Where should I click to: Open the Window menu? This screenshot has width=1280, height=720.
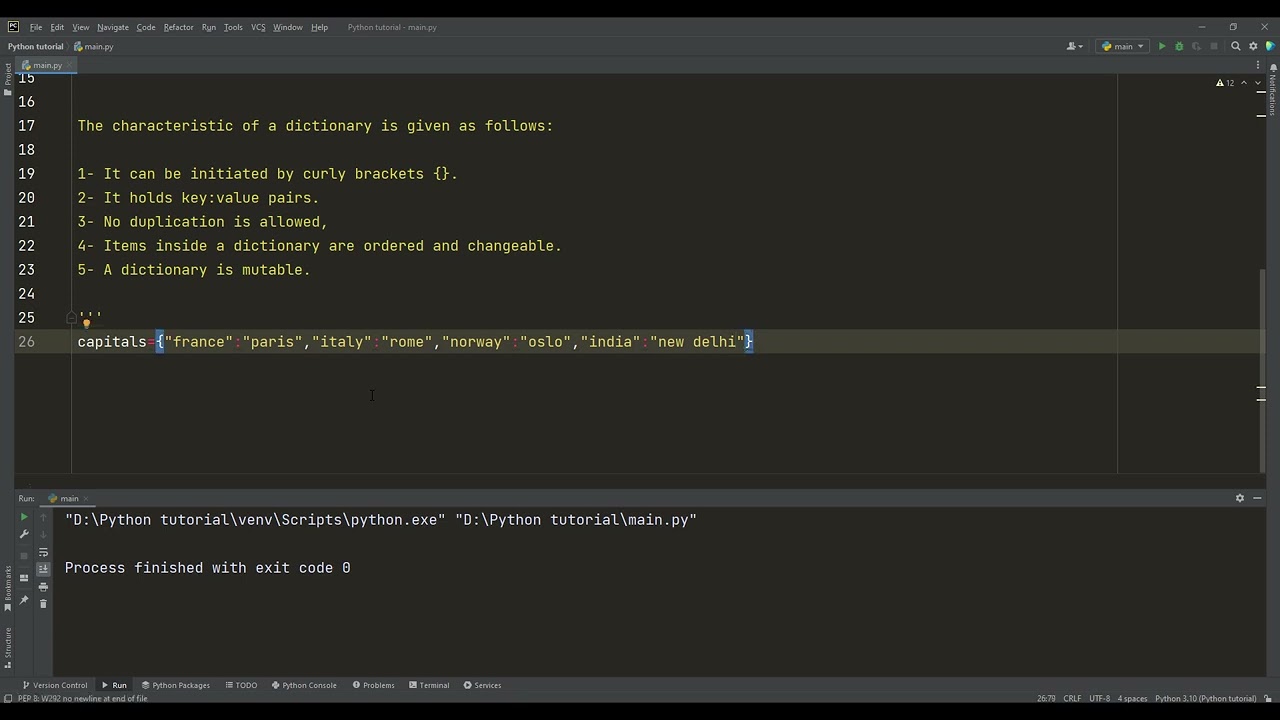[x=288, y=27]
